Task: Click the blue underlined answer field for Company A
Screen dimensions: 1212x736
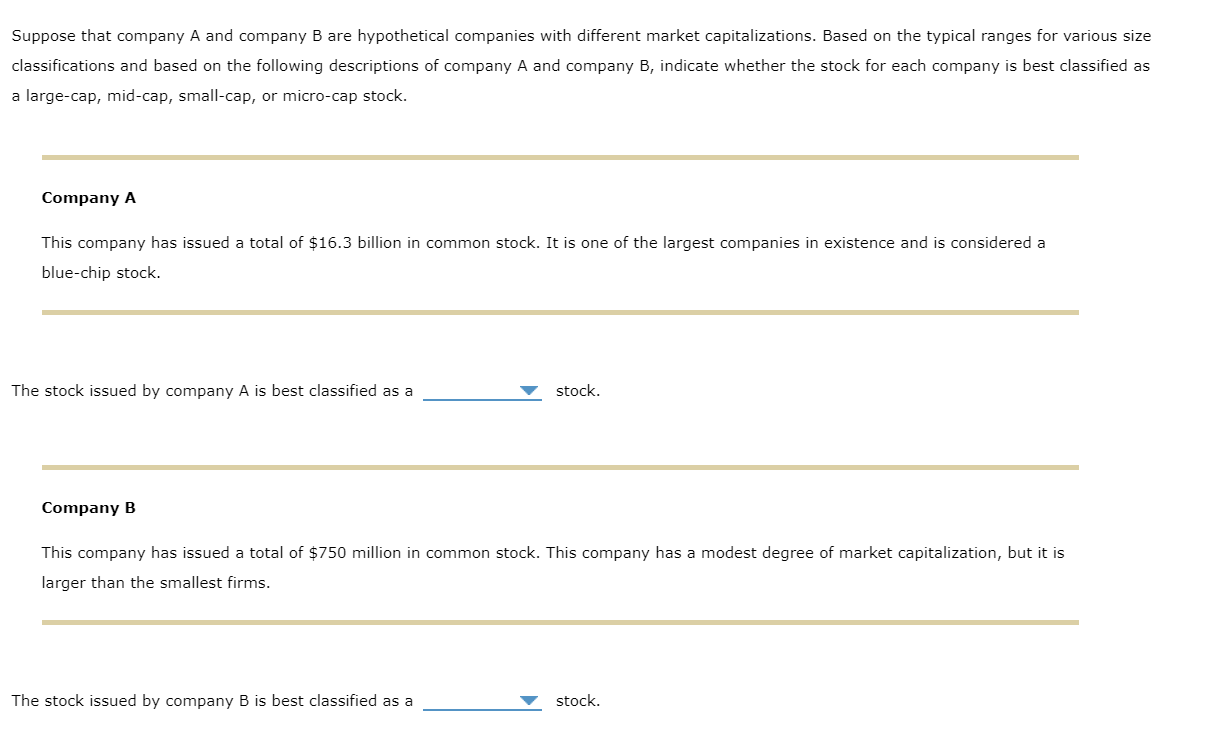Action: (480, 393)
